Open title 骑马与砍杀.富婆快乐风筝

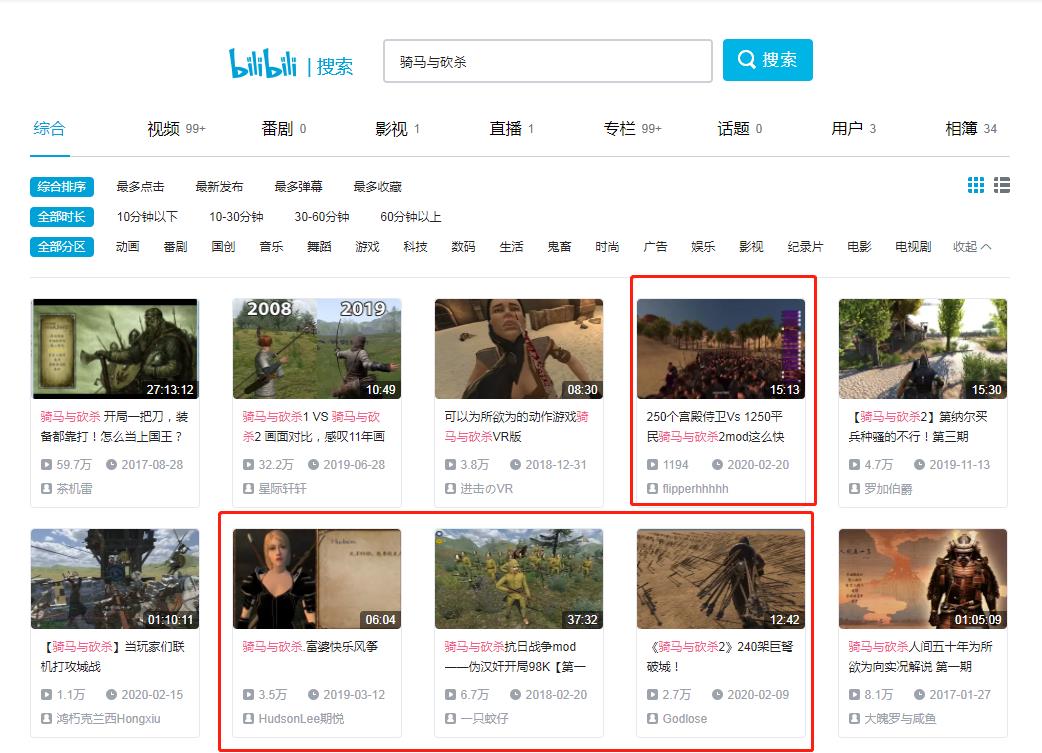tap(310, 647)
